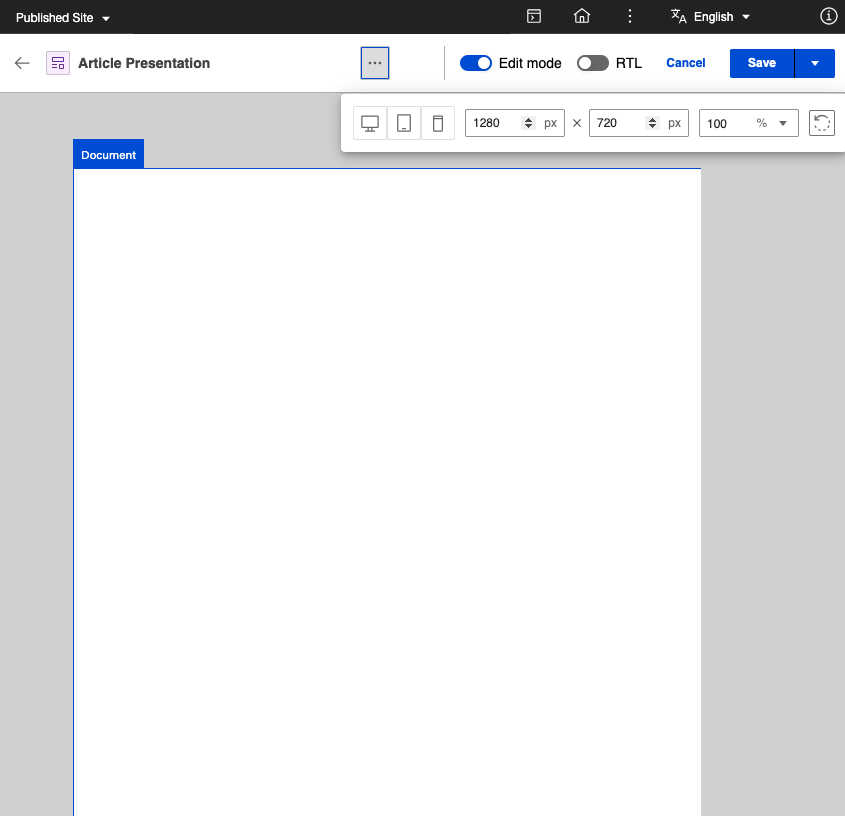Expand the Published Site dropdown
The width and height of the screenshot is (845, 816).
[x=63, y=18]
